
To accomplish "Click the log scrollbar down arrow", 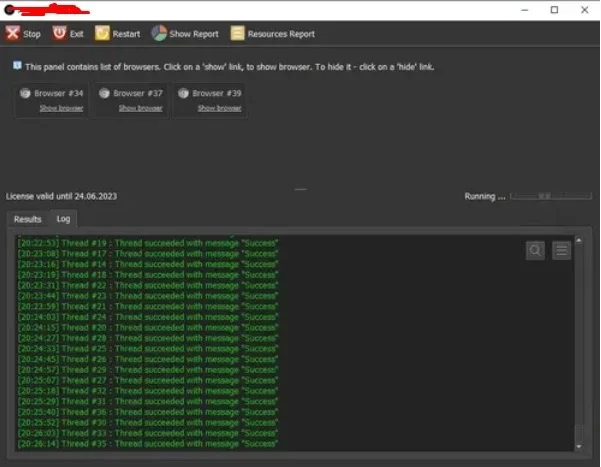I will 579,447.
